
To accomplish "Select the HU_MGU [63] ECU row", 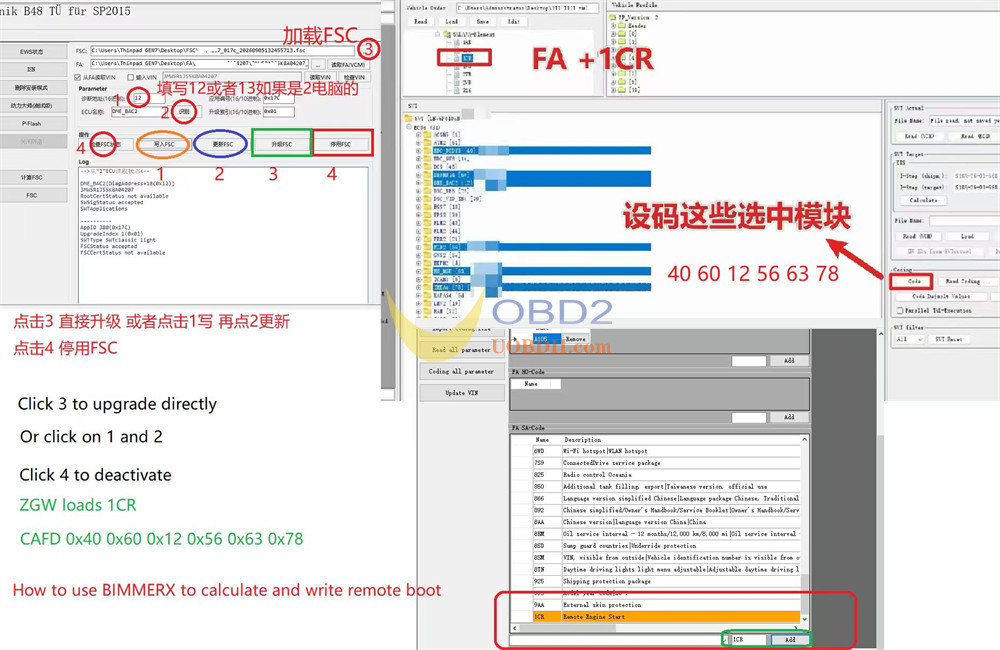I will click(x=541, y=271).
